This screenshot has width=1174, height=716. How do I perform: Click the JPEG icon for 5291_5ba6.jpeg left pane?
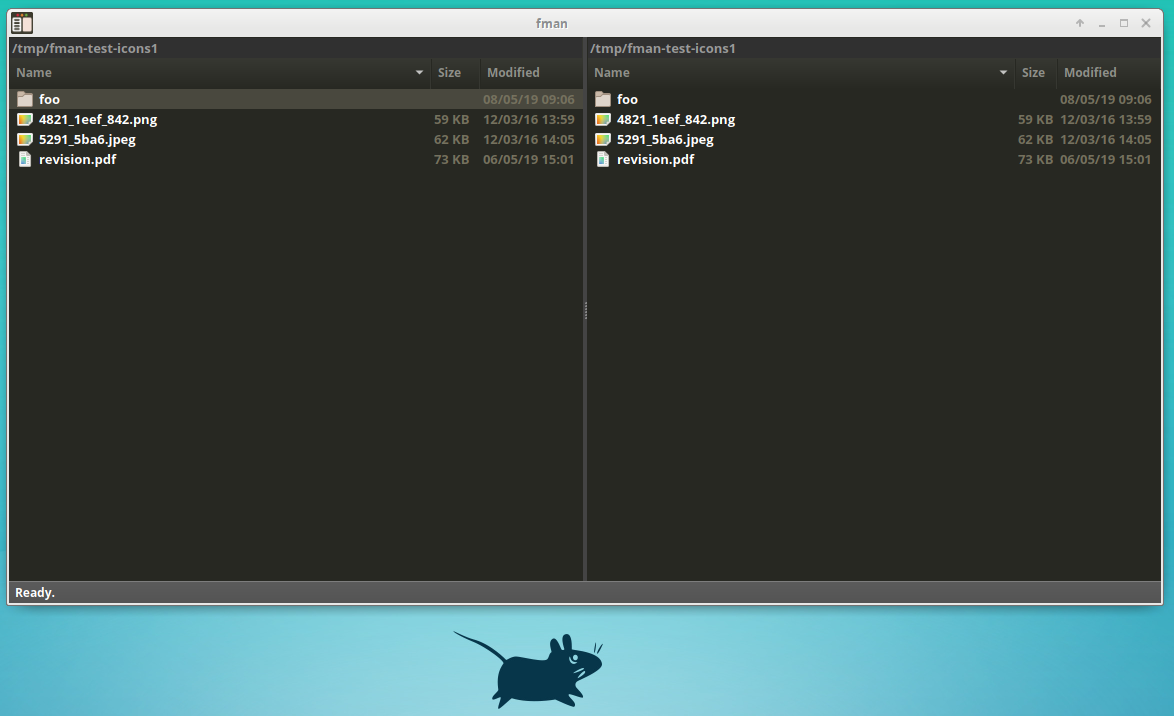coord(24,139)
